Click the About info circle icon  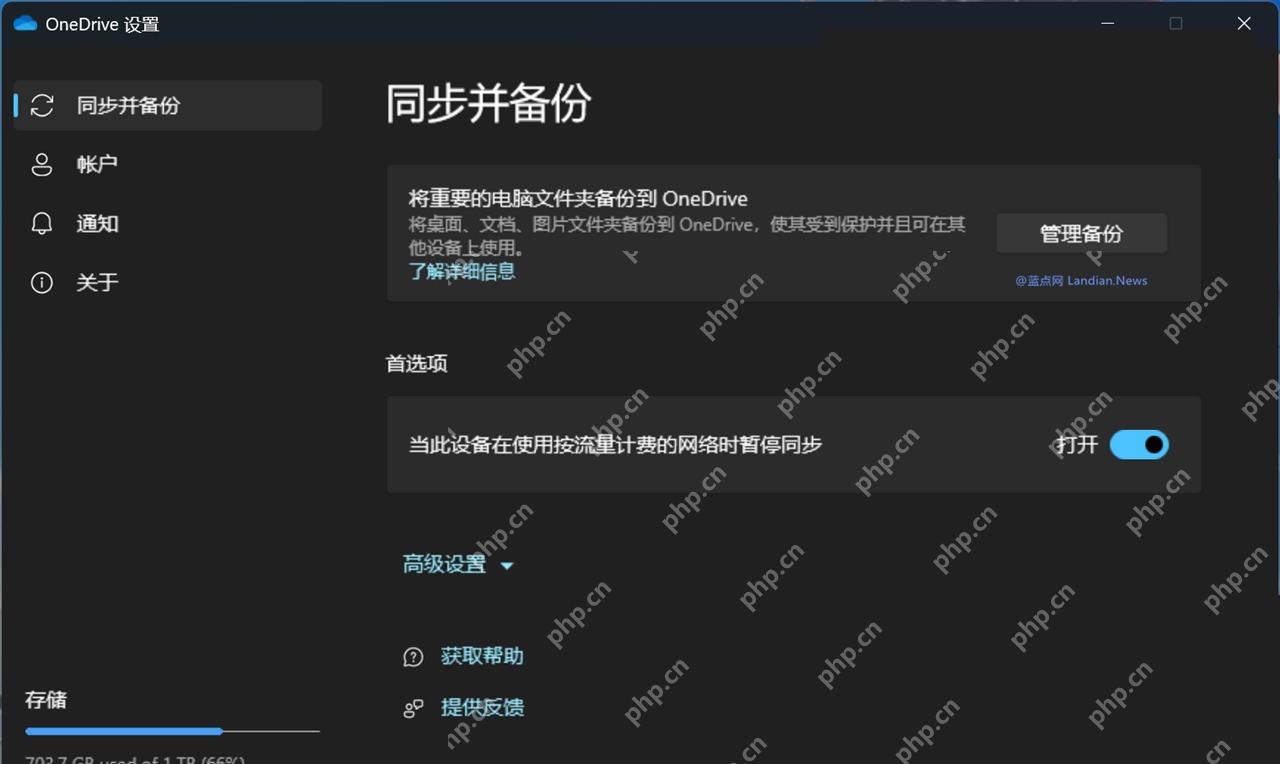coord(42,283)
